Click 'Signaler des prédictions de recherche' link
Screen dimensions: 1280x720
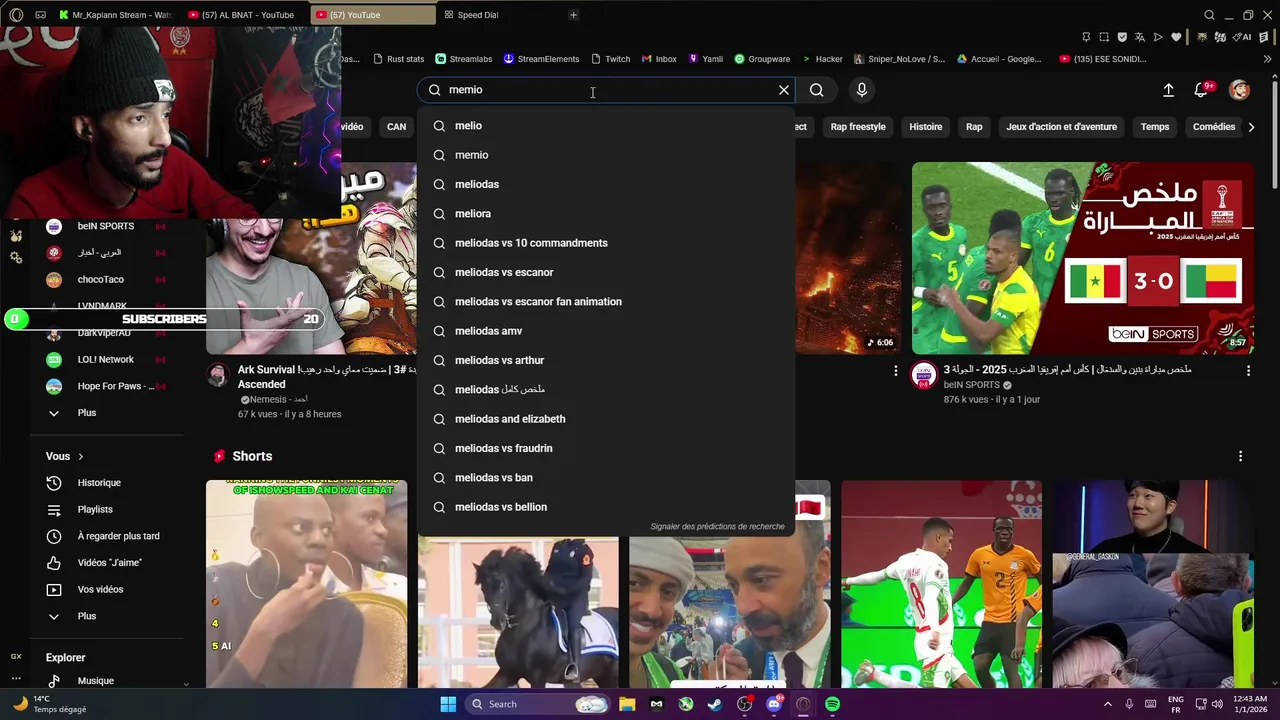(x=717, y=526)
